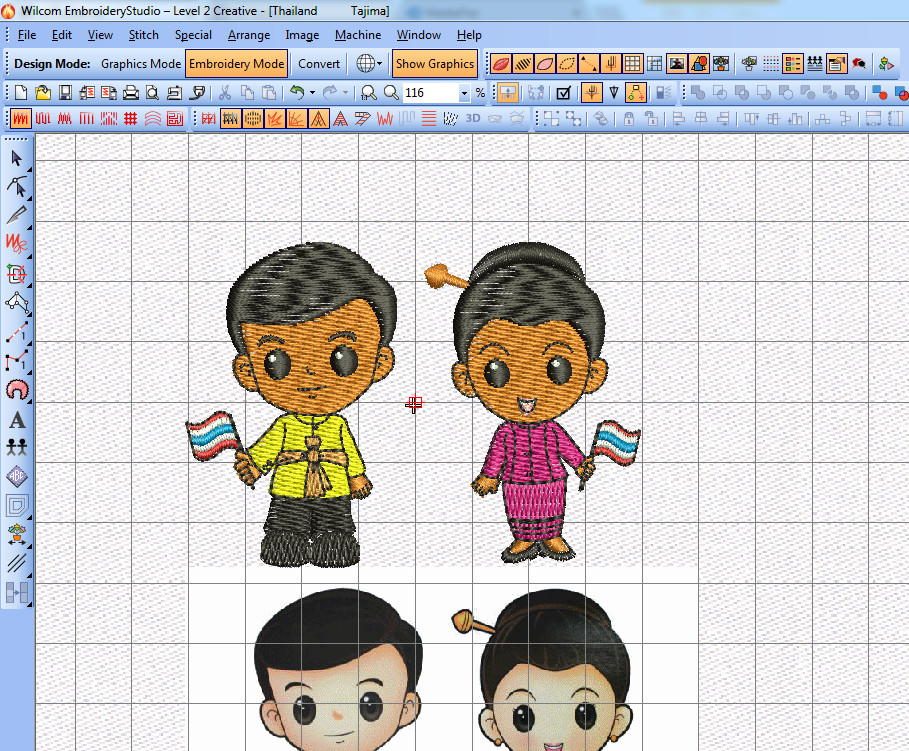Choose the fur stitch ring tool
909x751 pixels.
coord(17,390)
